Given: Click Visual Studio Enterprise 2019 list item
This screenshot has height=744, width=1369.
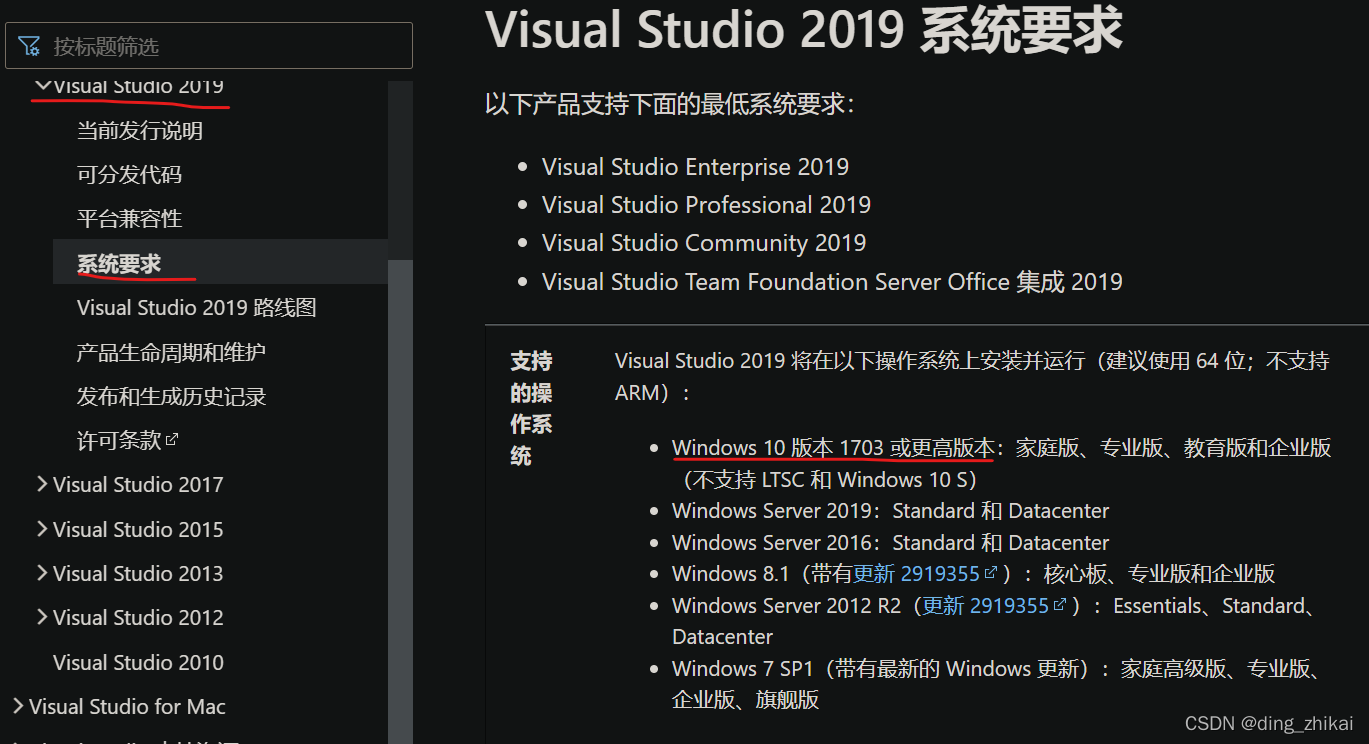Looking at the screenshot, I should click(695, 167).
